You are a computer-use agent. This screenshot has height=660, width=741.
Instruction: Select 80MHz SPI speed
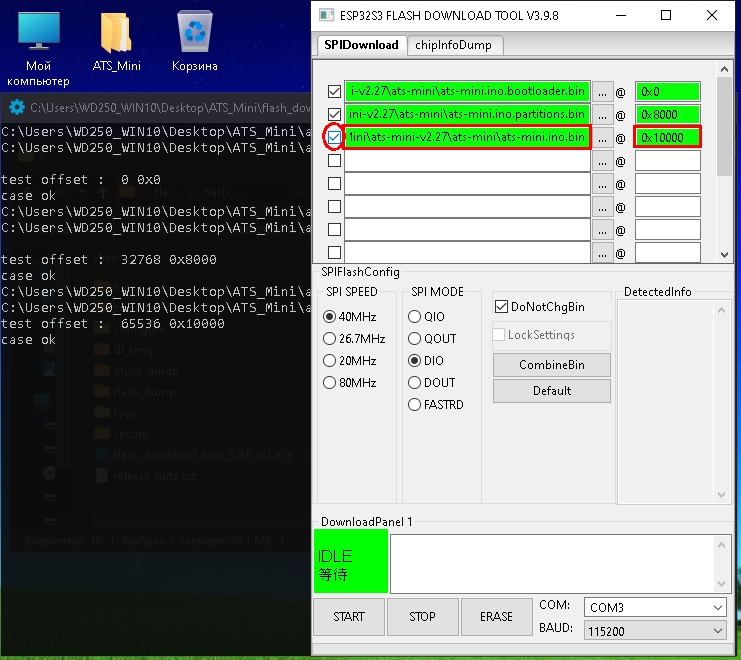tap(329, 383)
